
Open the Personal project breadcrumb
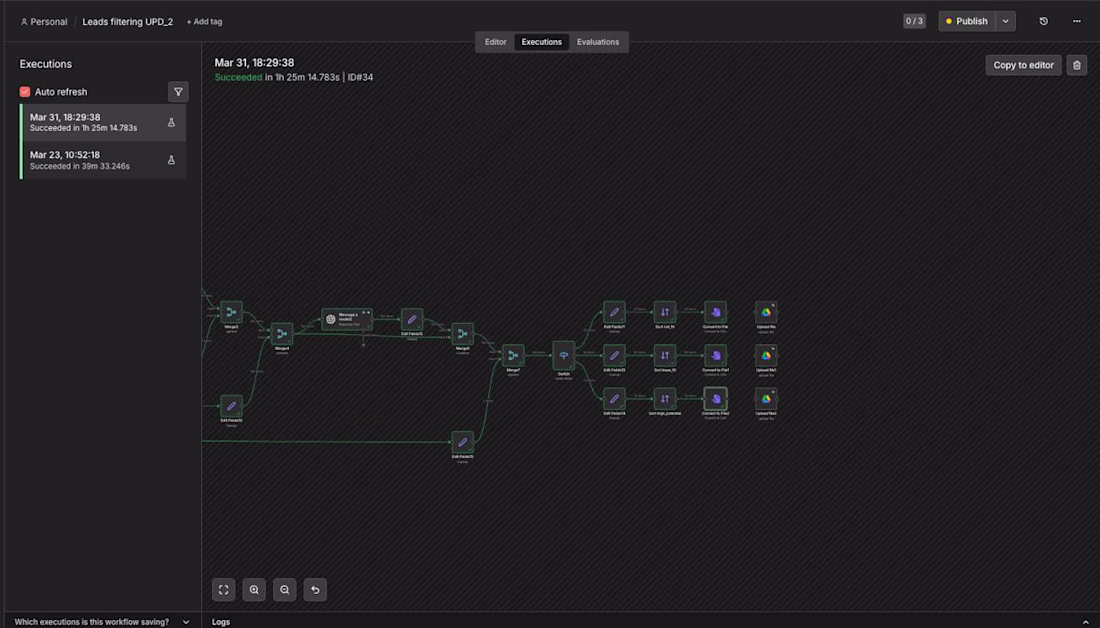click(43, 22)
